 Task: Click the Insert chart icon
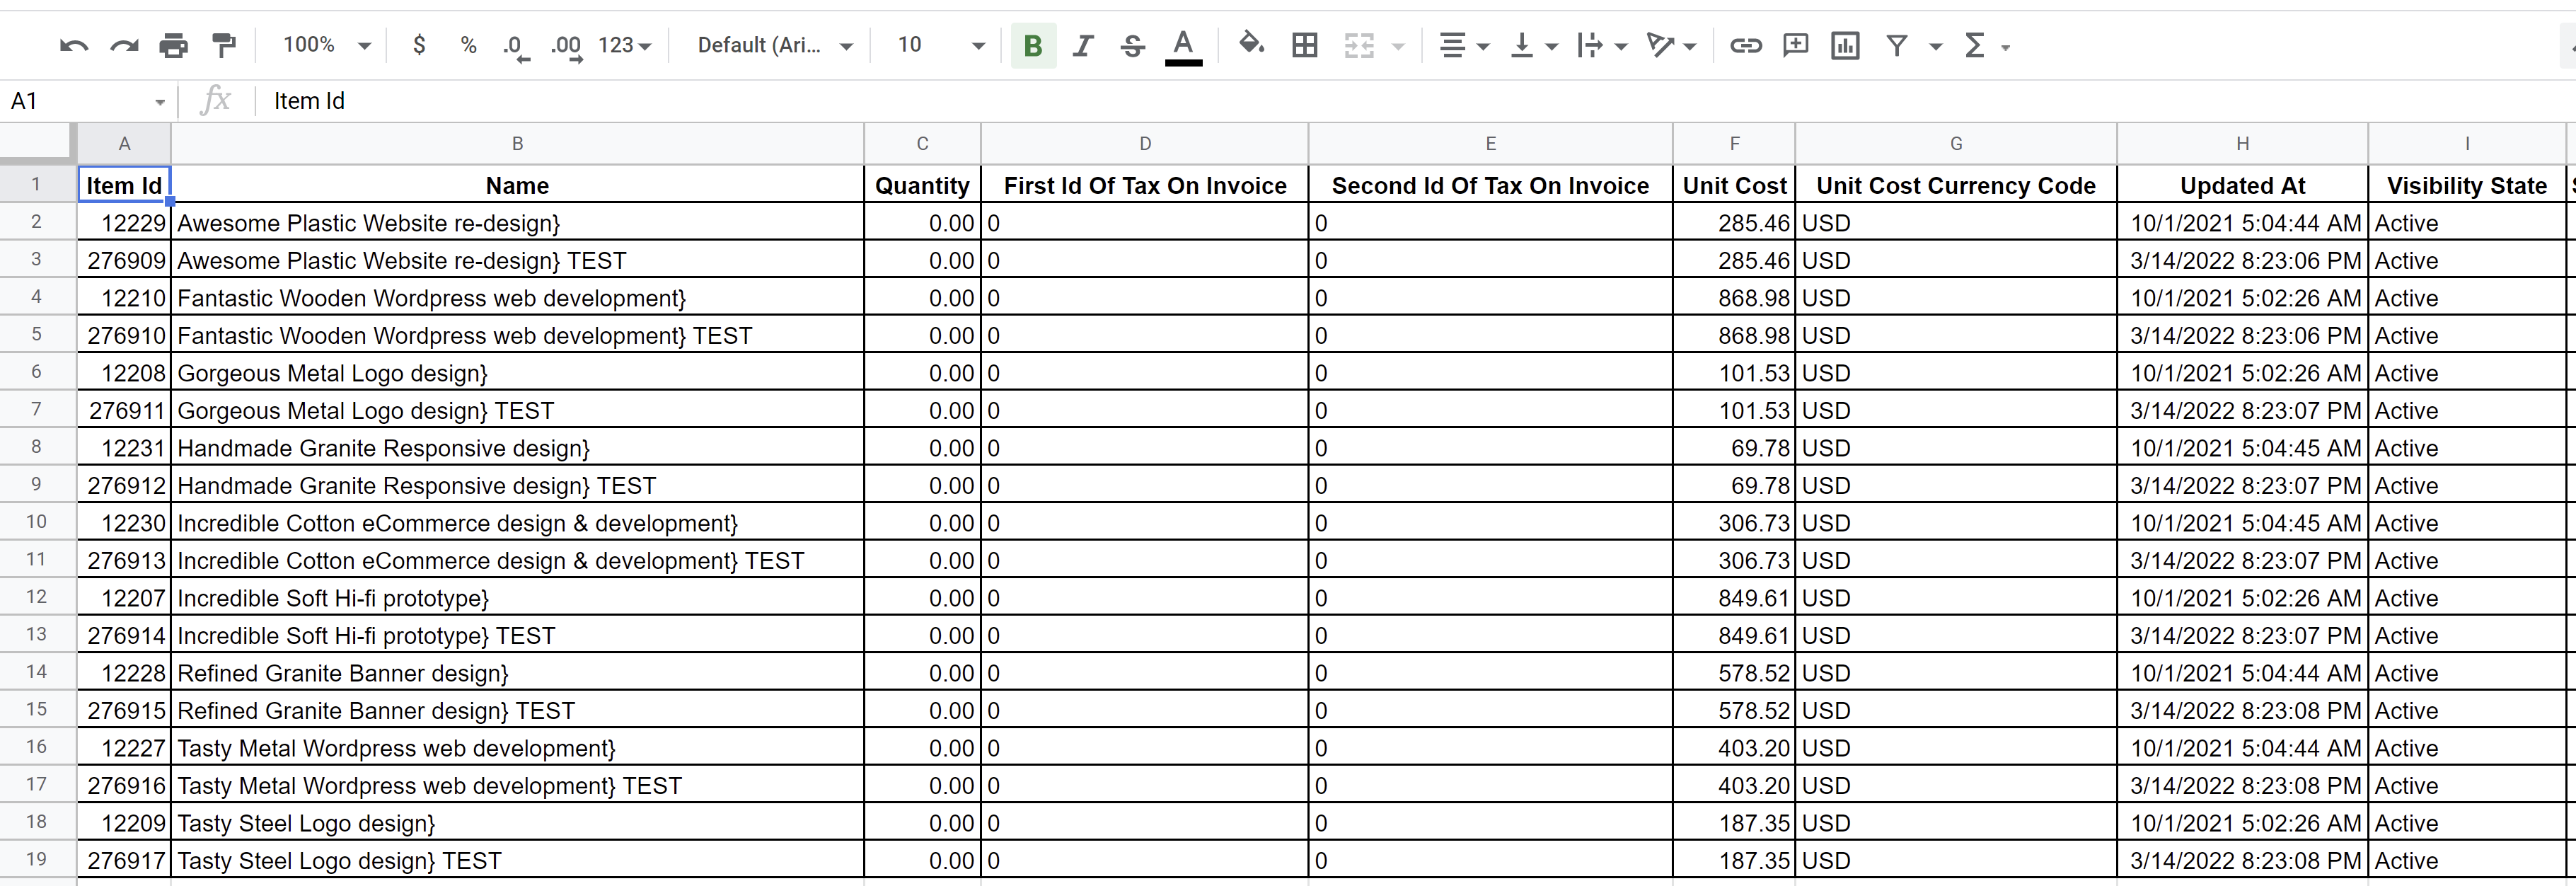point(1845,45)
